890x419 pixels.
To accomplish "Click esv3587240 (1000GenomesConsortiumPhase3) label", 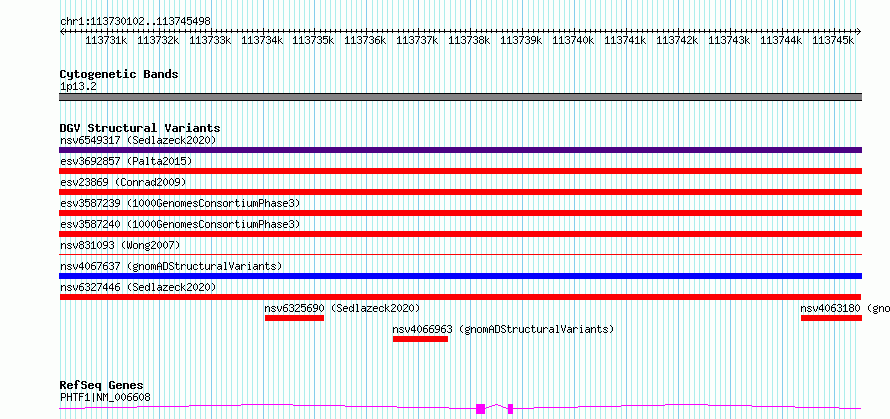I will [180, 224].
